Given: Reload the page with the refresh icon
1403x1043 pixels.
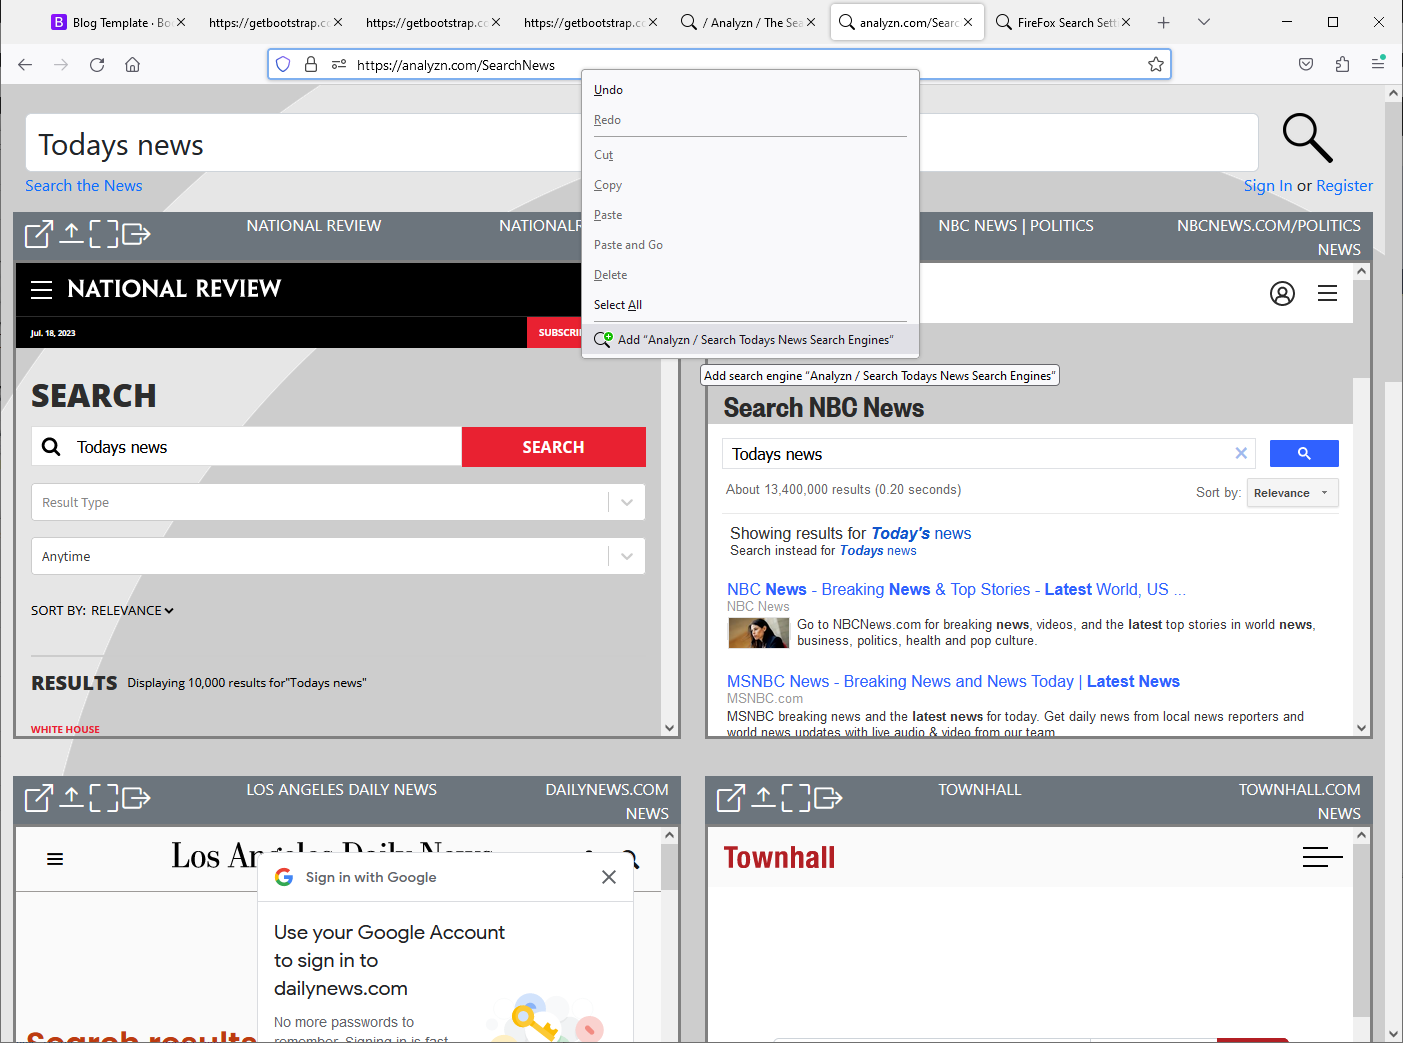Looking at the screenshot, I should [x=97, y=65].
